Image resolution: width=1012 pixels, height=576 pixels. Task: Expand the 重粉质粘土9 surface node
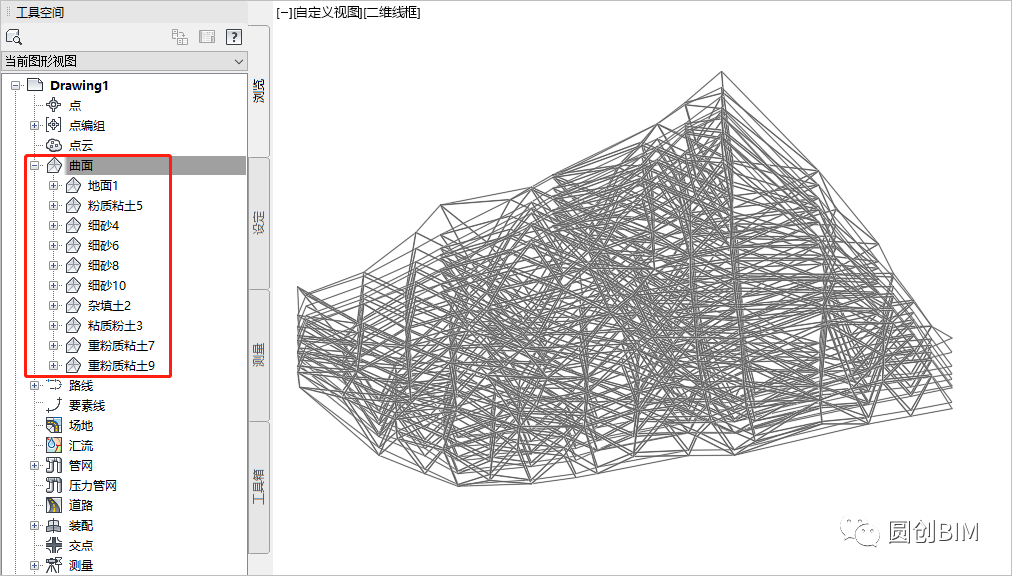point(54,365)
